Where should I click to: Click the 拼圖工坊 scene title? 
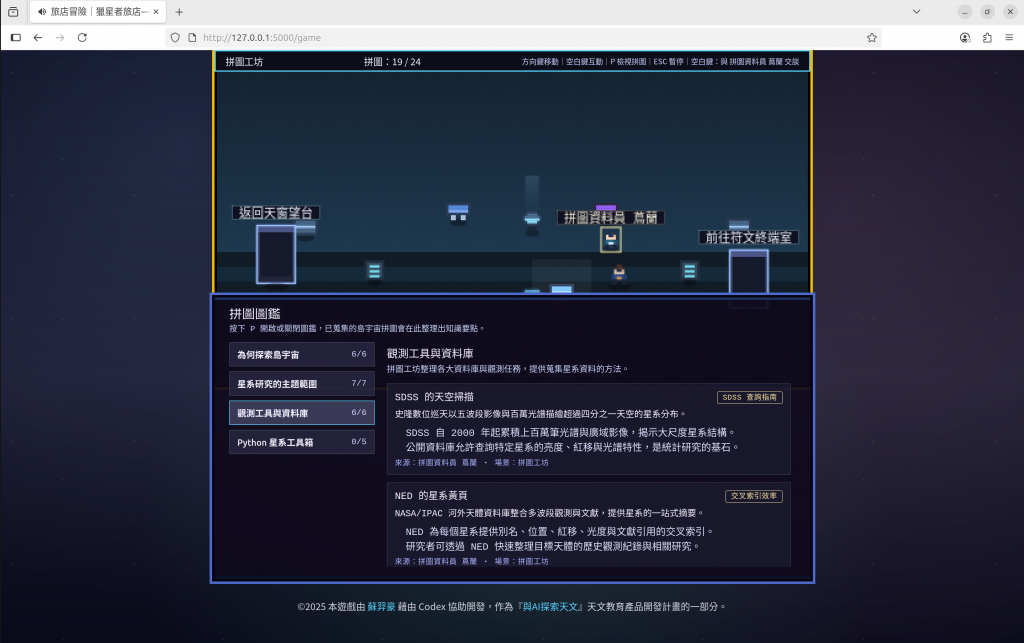[244, 62]
